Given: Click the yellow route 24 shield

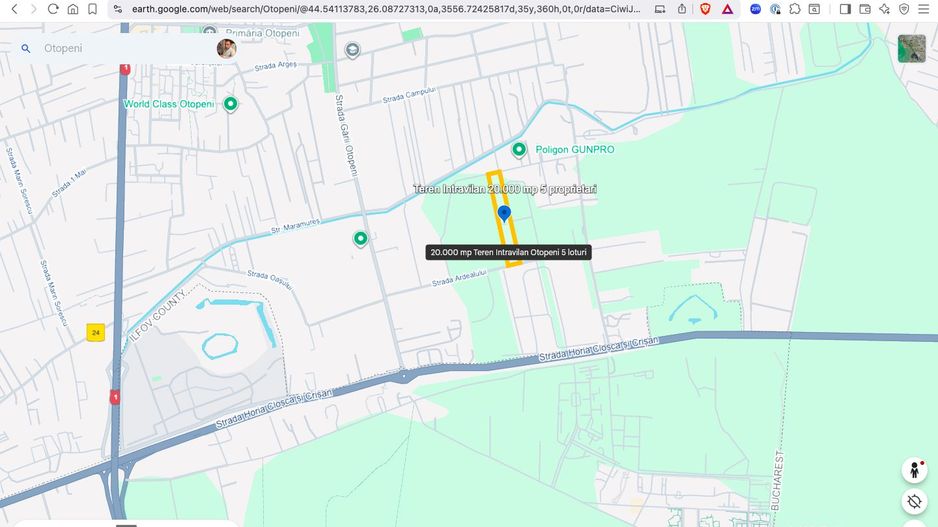Looking at the screenshot, I should tap(96, 333).
